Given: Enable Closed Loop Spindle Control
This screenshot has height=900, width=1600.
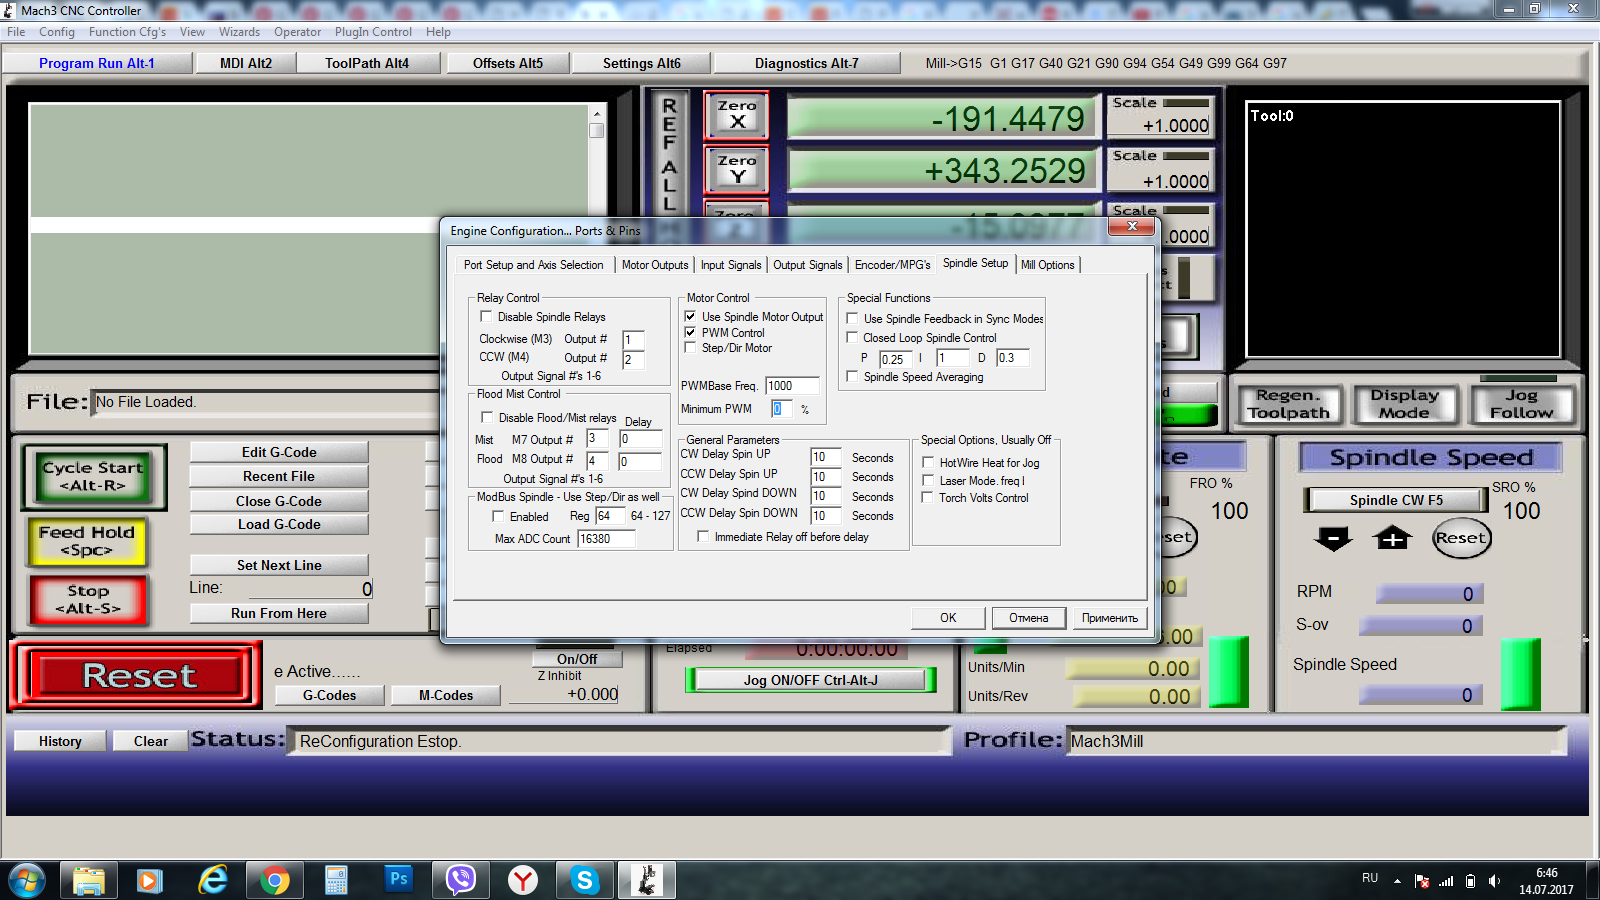Looking at the screenshot, I should (852, 337).
